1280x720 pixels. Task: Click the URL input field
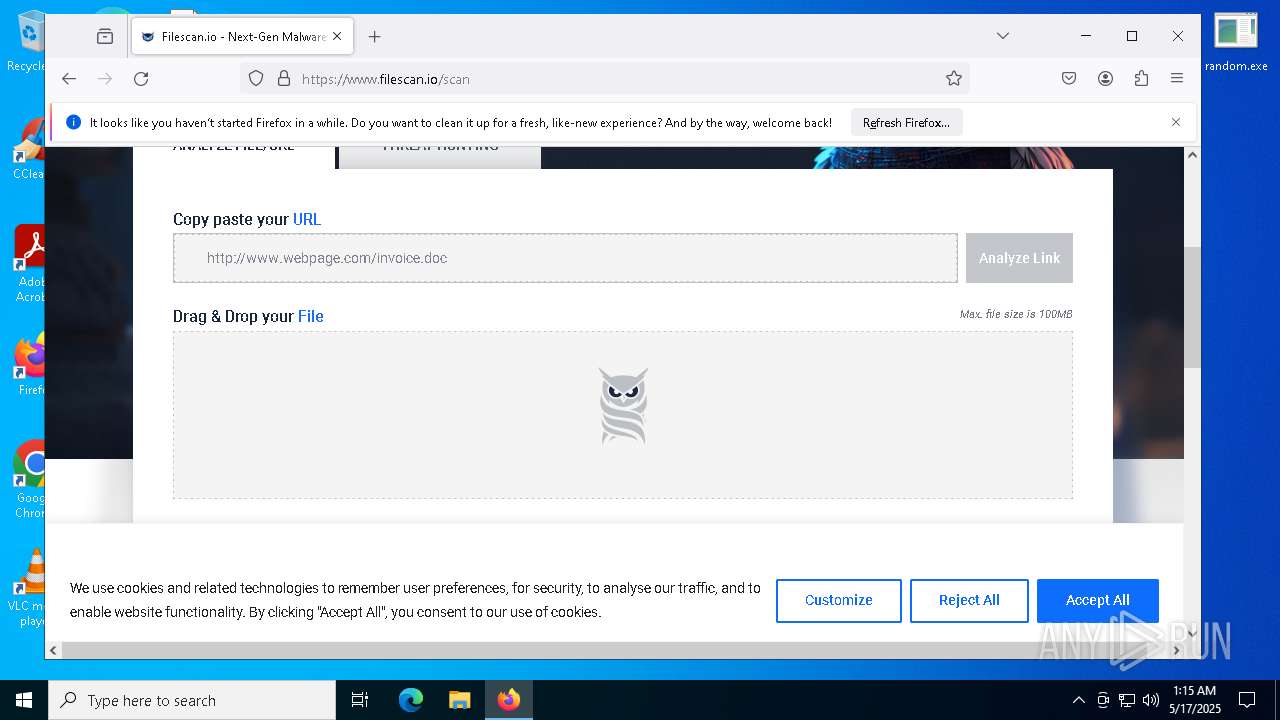[565, 258]
